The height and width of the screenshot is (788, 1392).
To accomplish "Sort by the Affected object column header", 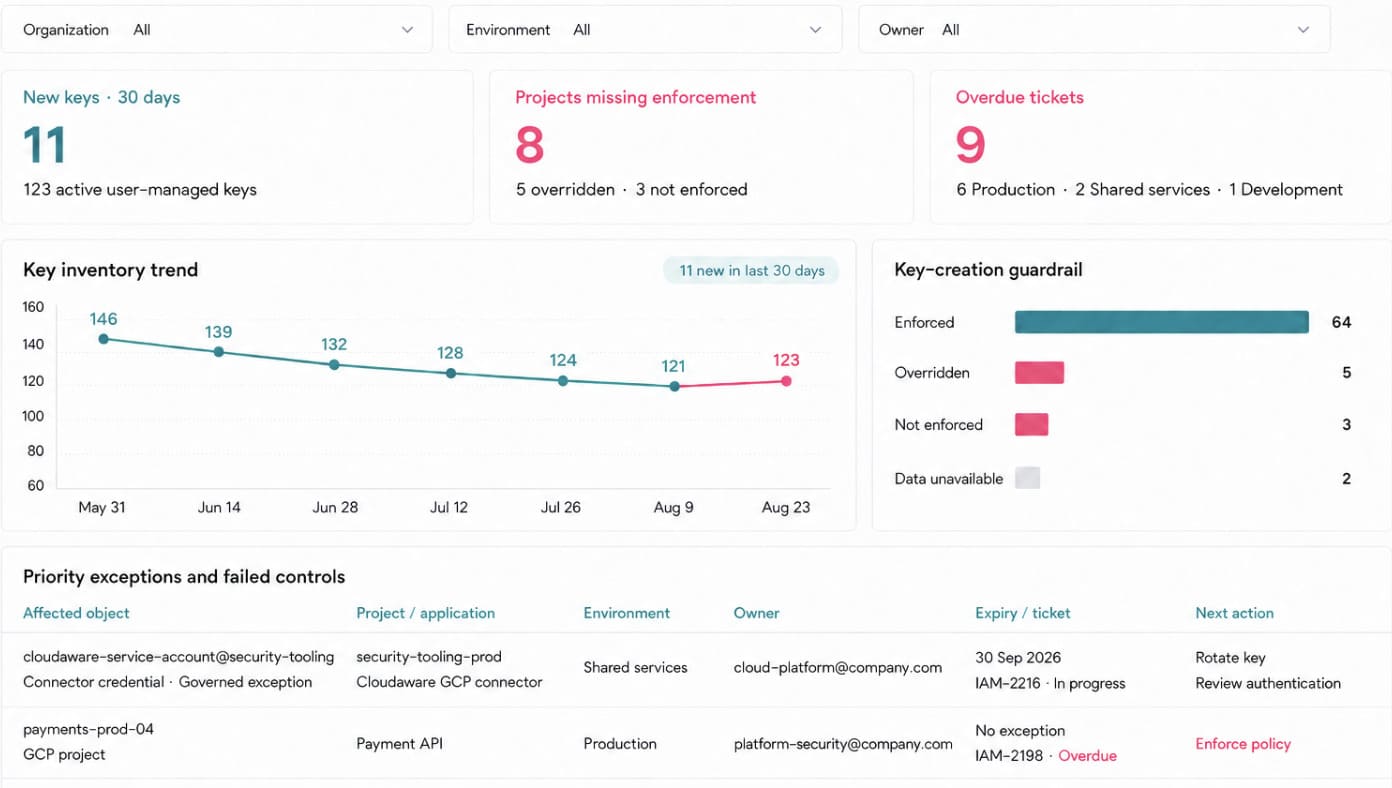I will point(76,613).
